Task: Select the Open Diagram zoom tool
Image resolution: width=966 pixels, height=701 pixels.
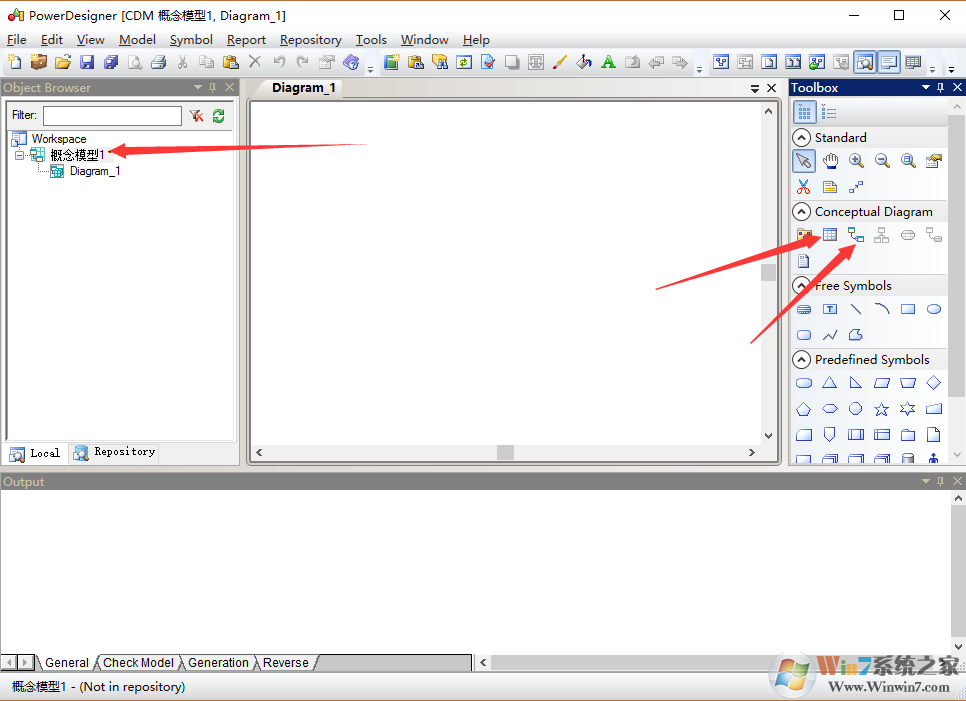Action: click(x=907, y=161)
